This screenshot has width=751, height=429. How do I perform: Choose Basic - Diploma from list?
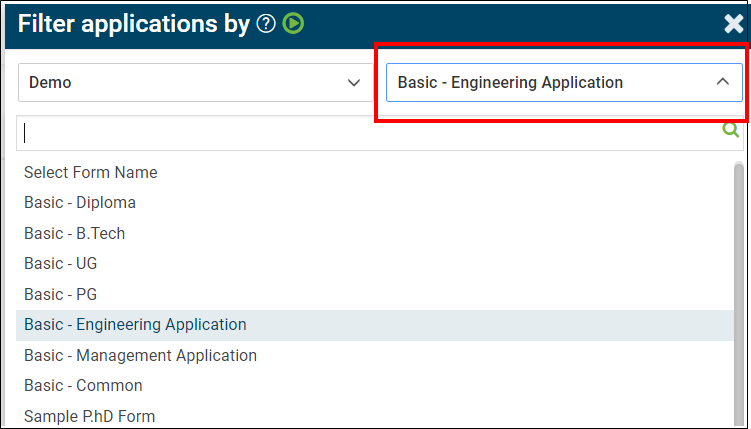80,203
